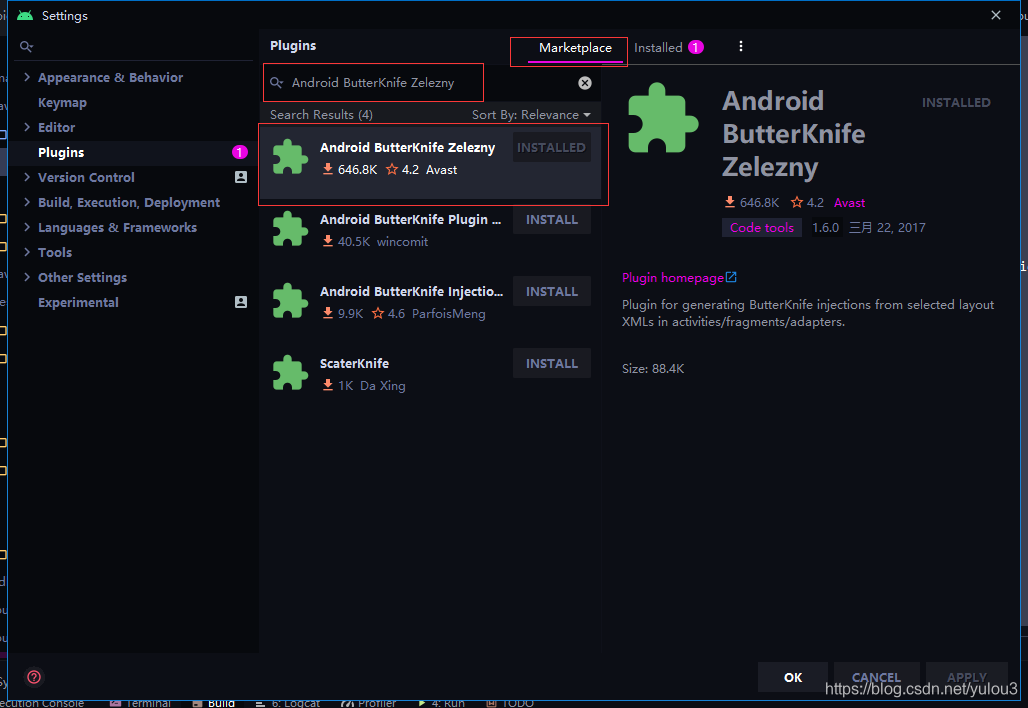Click the Avast vendor link in details
Screen dimensions: 1028x708
click(x=849, y=203)
